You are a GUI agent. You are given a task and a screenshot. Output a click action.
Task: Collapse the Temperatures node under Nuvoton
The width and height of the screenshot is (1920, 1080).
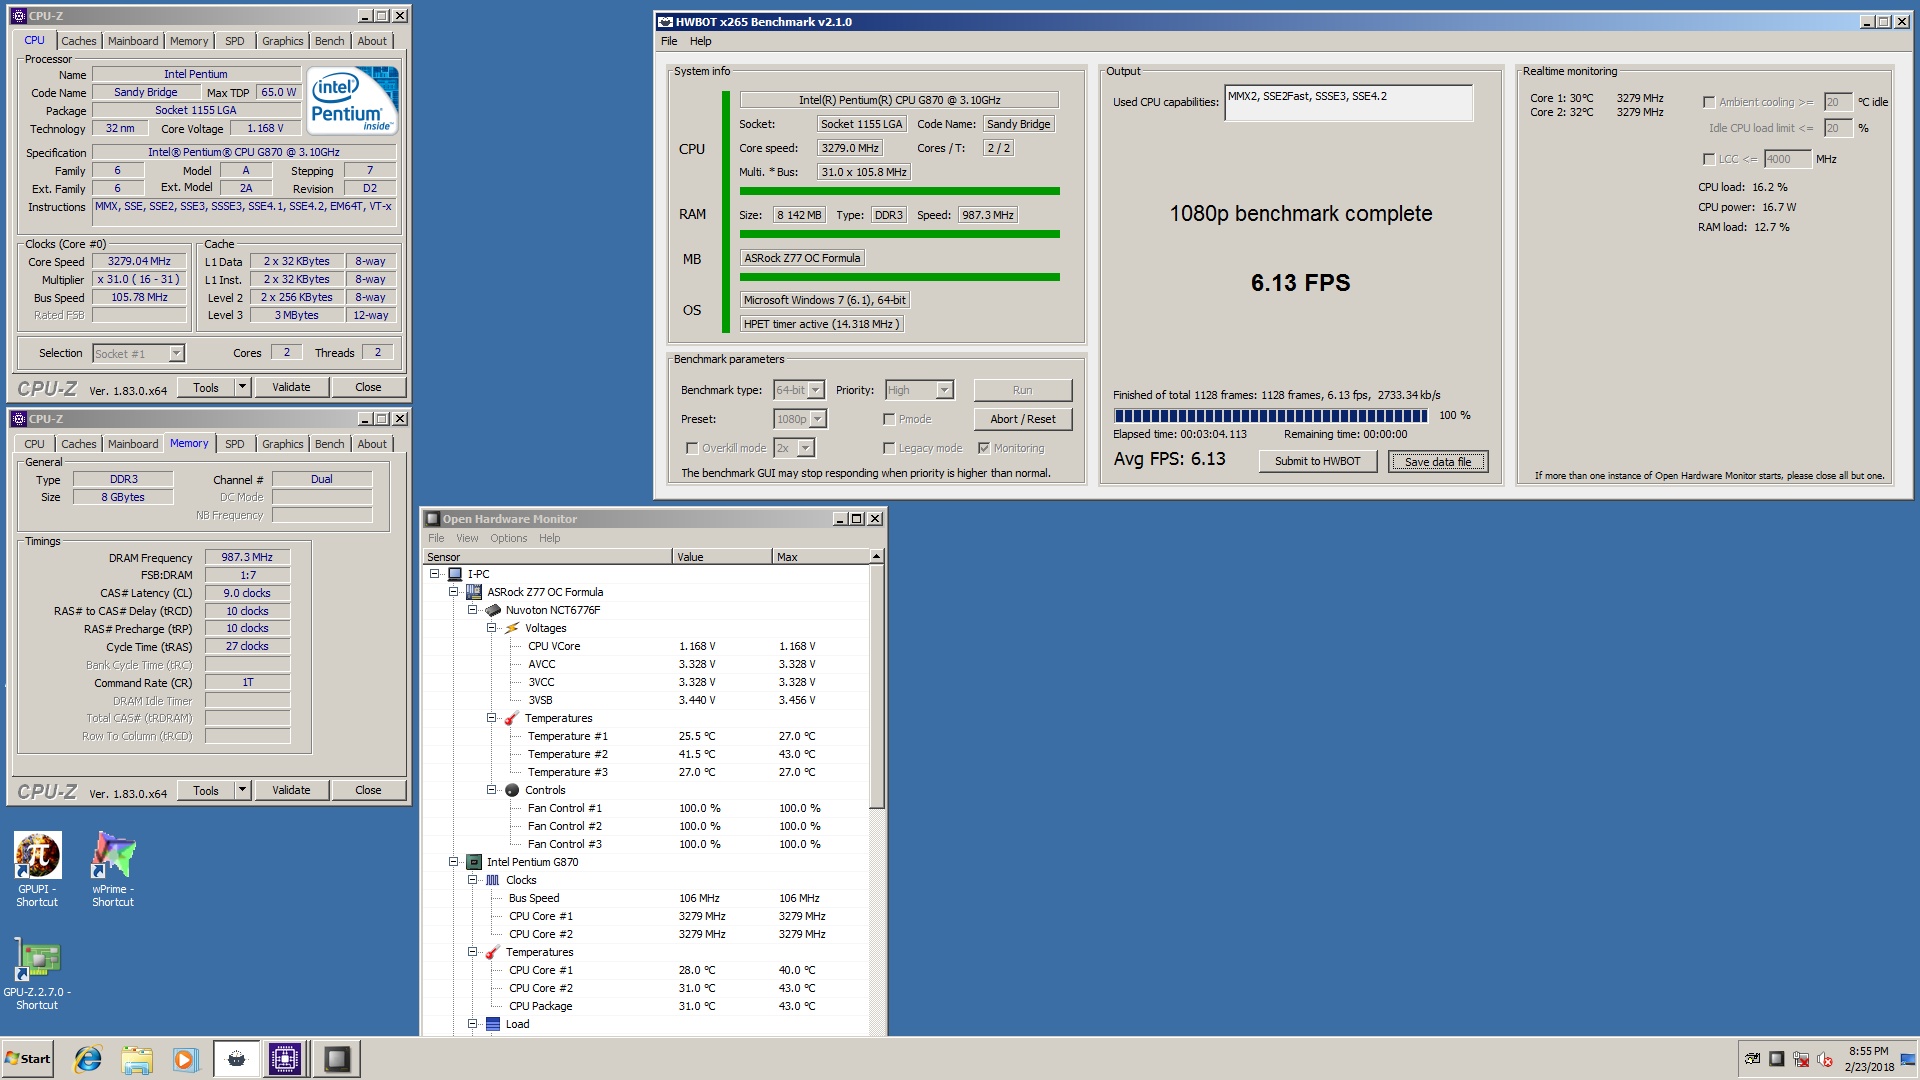pos(492,718)
